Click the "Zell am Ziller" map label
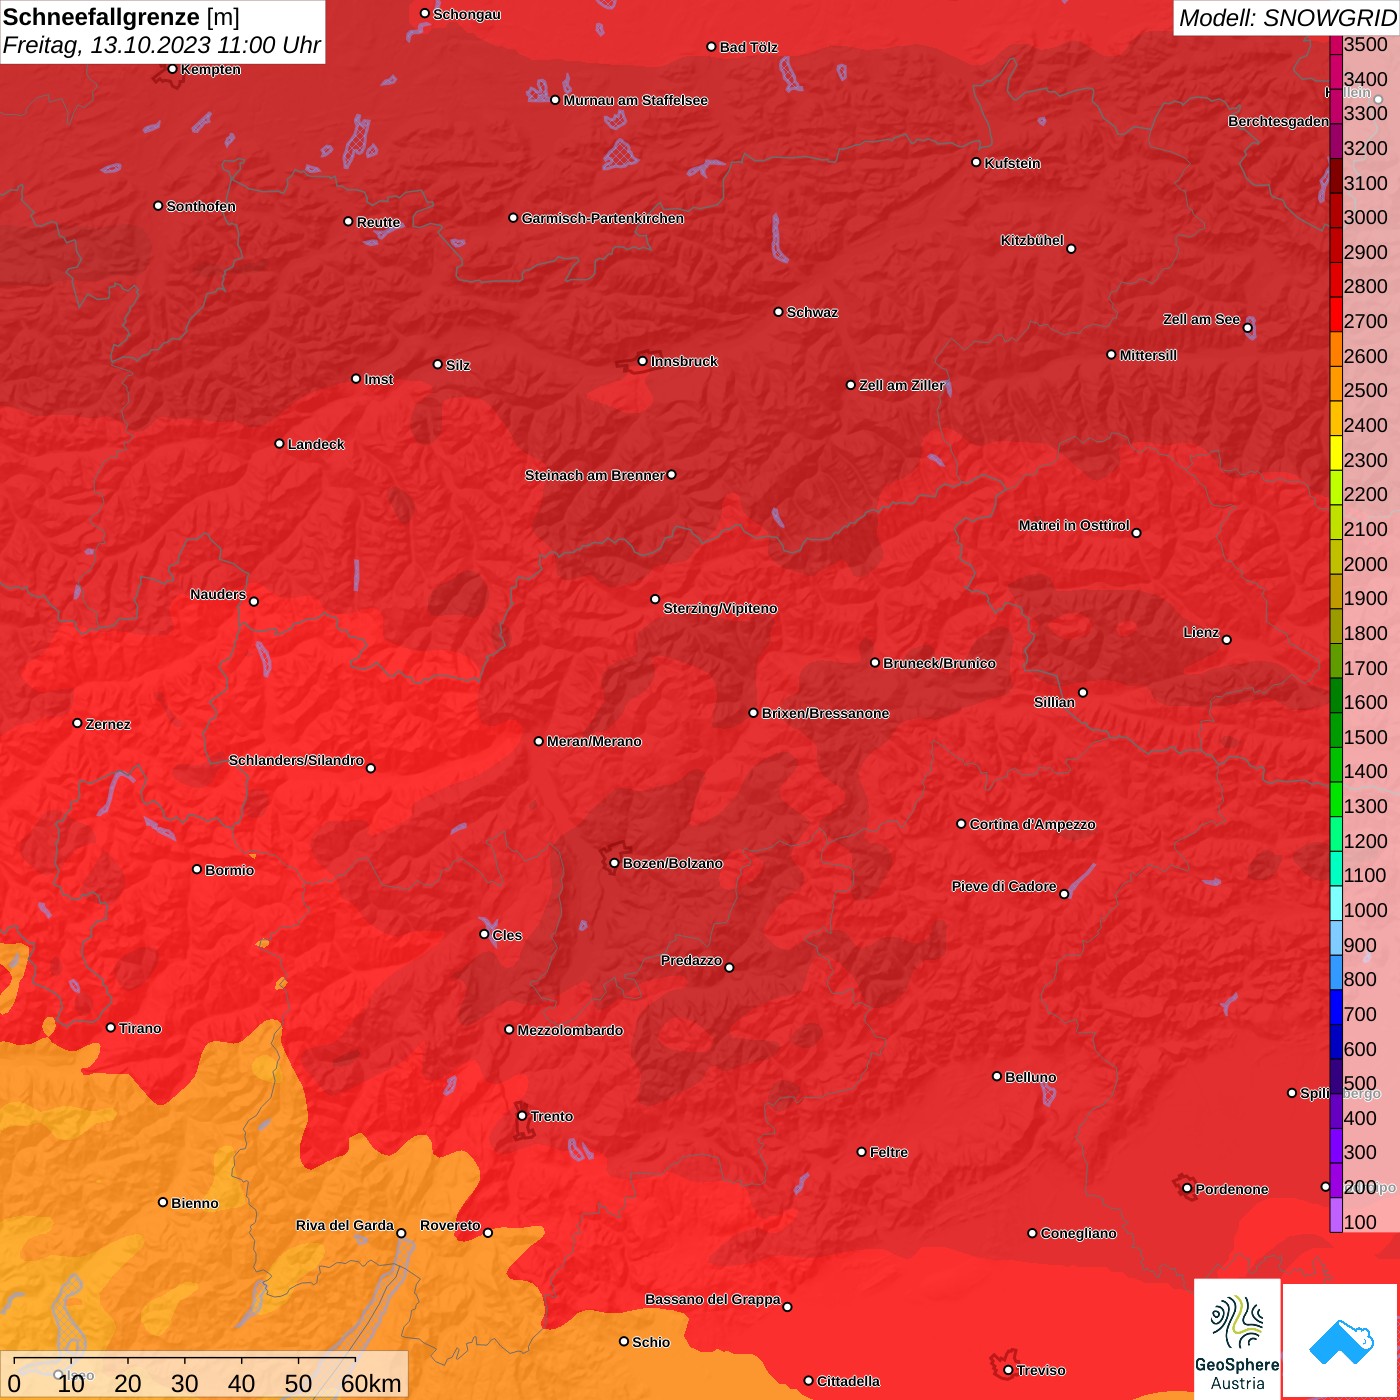 tap(901, 385)
